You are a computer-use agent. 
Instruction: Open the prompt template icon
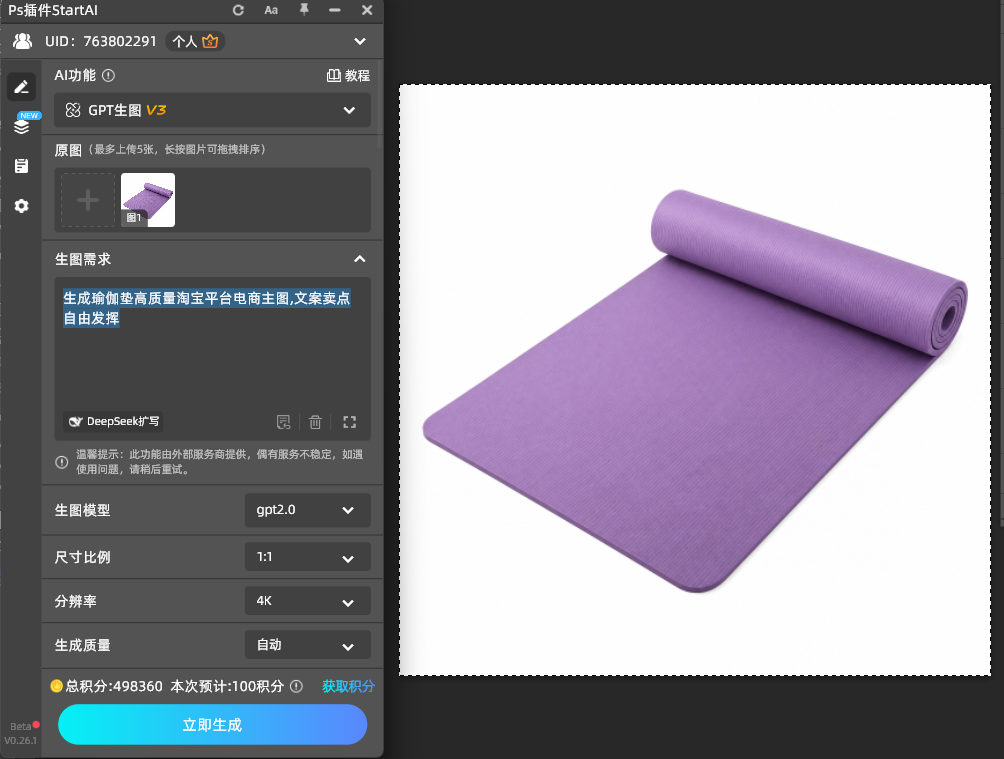click(x=283, y=422)
